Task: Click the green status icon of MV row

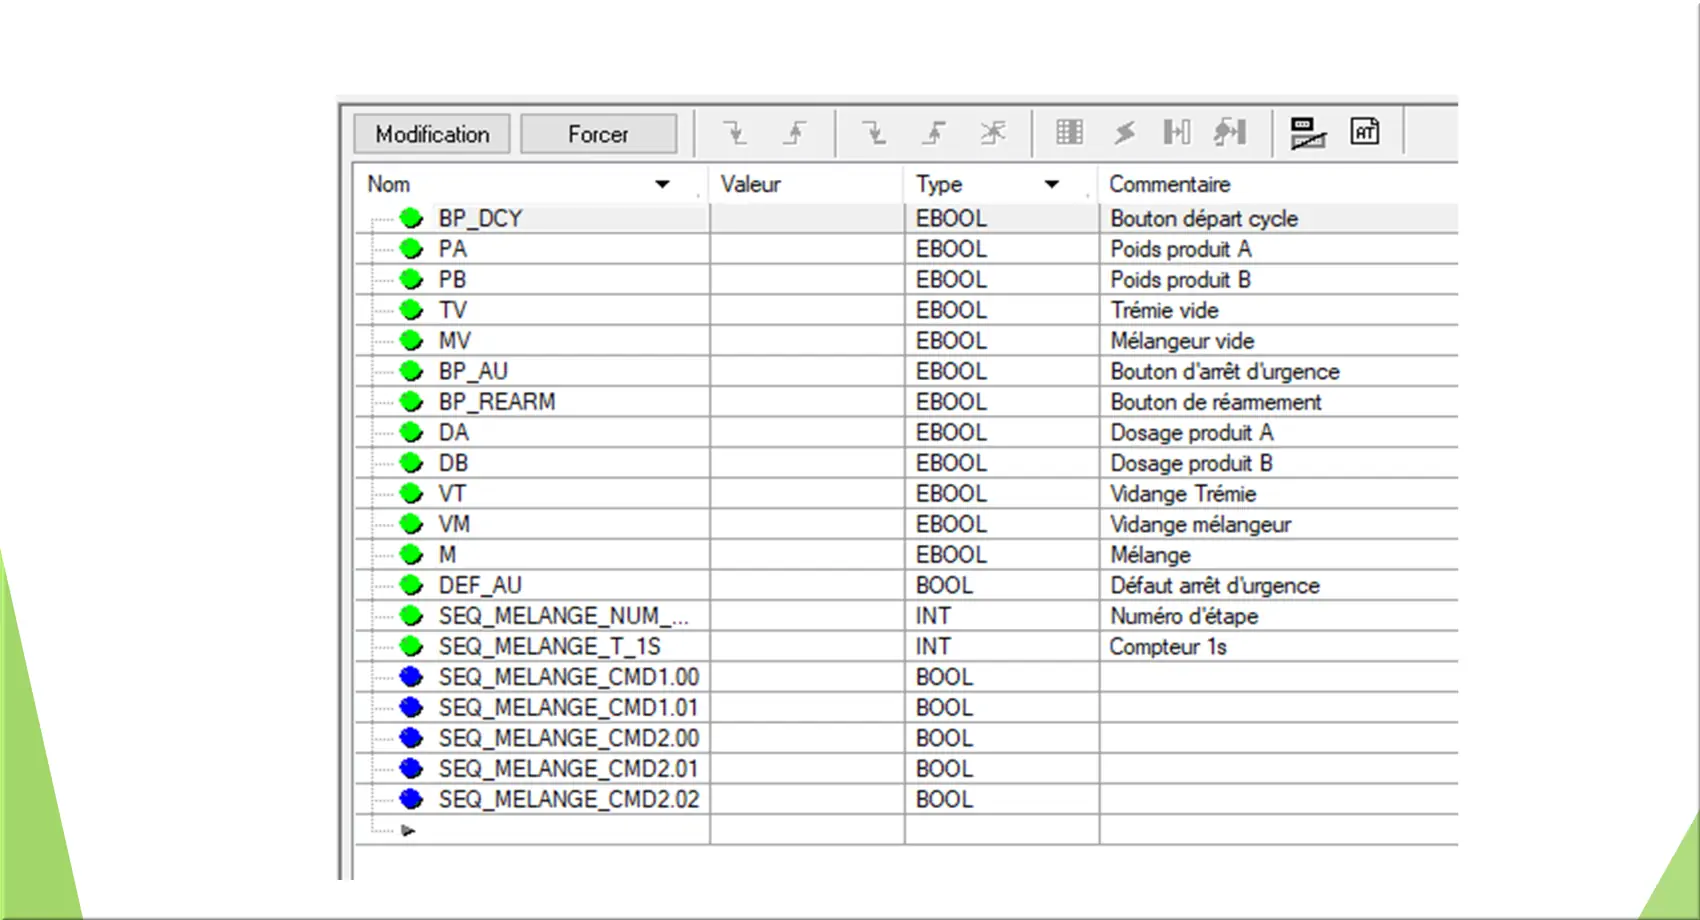Action: click(x=411, y=340)
